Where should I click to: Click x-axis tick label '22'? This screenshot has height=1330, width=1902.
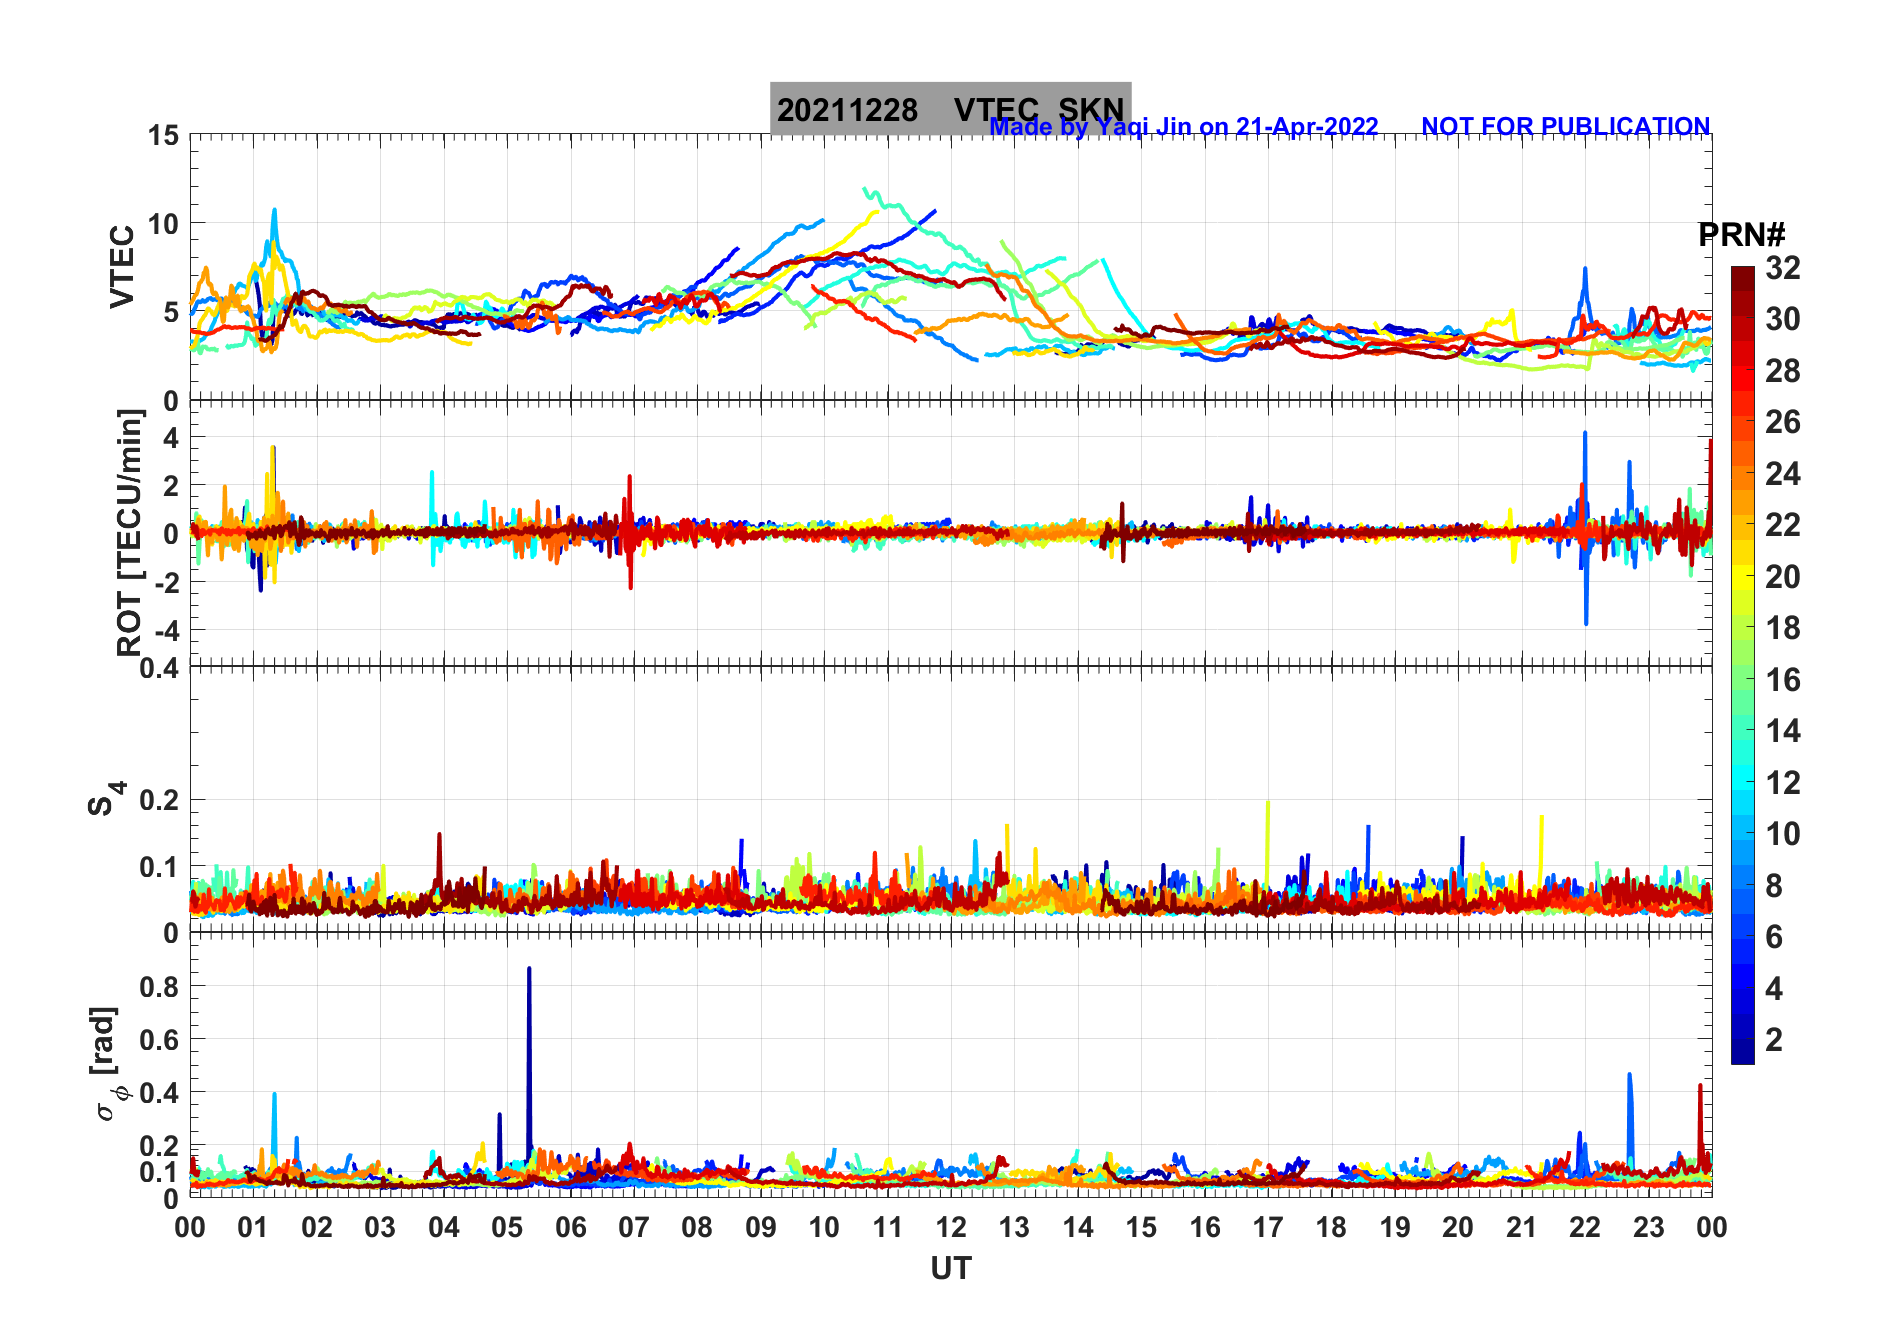(x=1585, y=1228)
